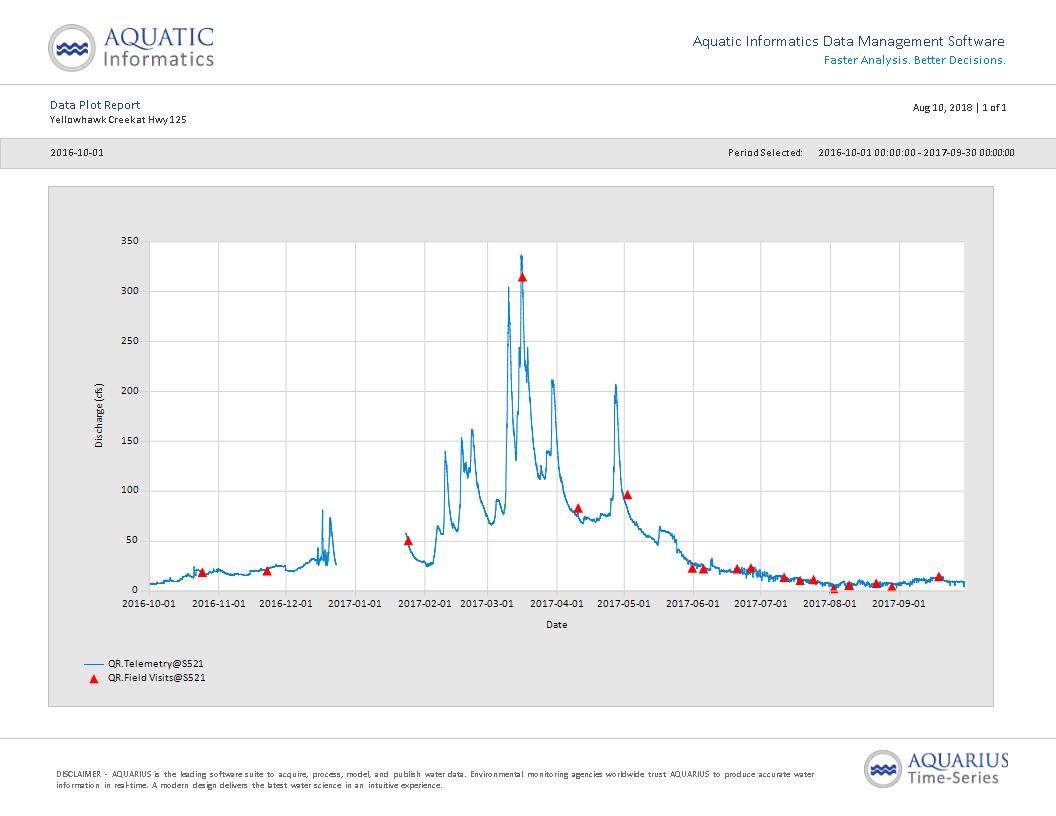Click the Discharge (cfs) axis title
This screenshot has width=1056, height=816.
point(99,415)
